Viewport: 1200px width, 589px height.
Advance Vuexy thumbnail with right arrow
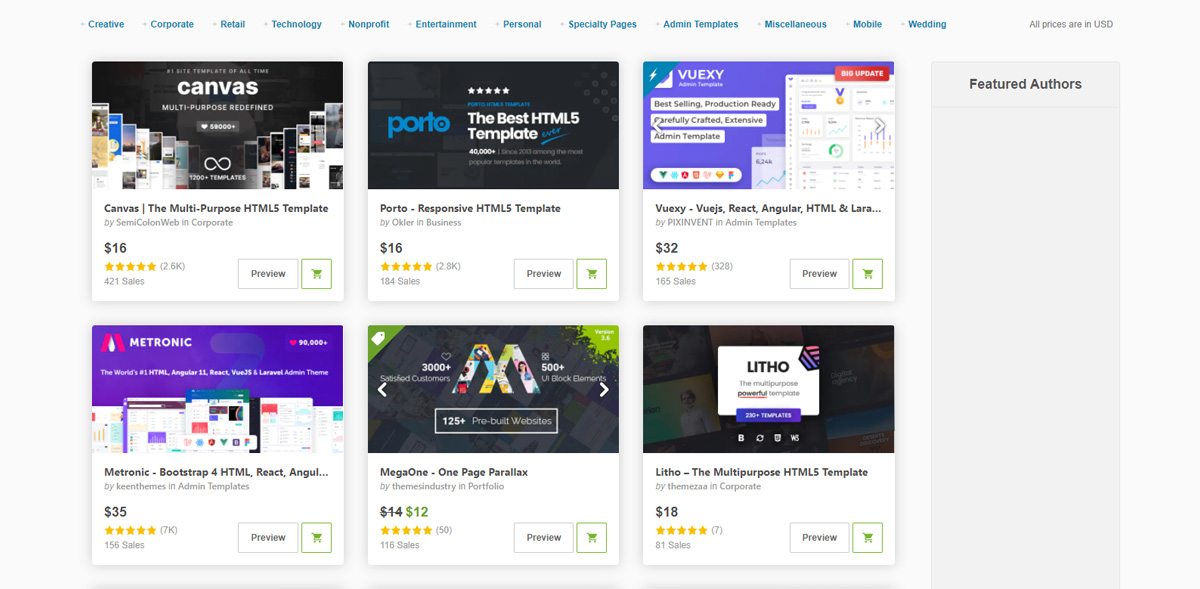point(880,126)
